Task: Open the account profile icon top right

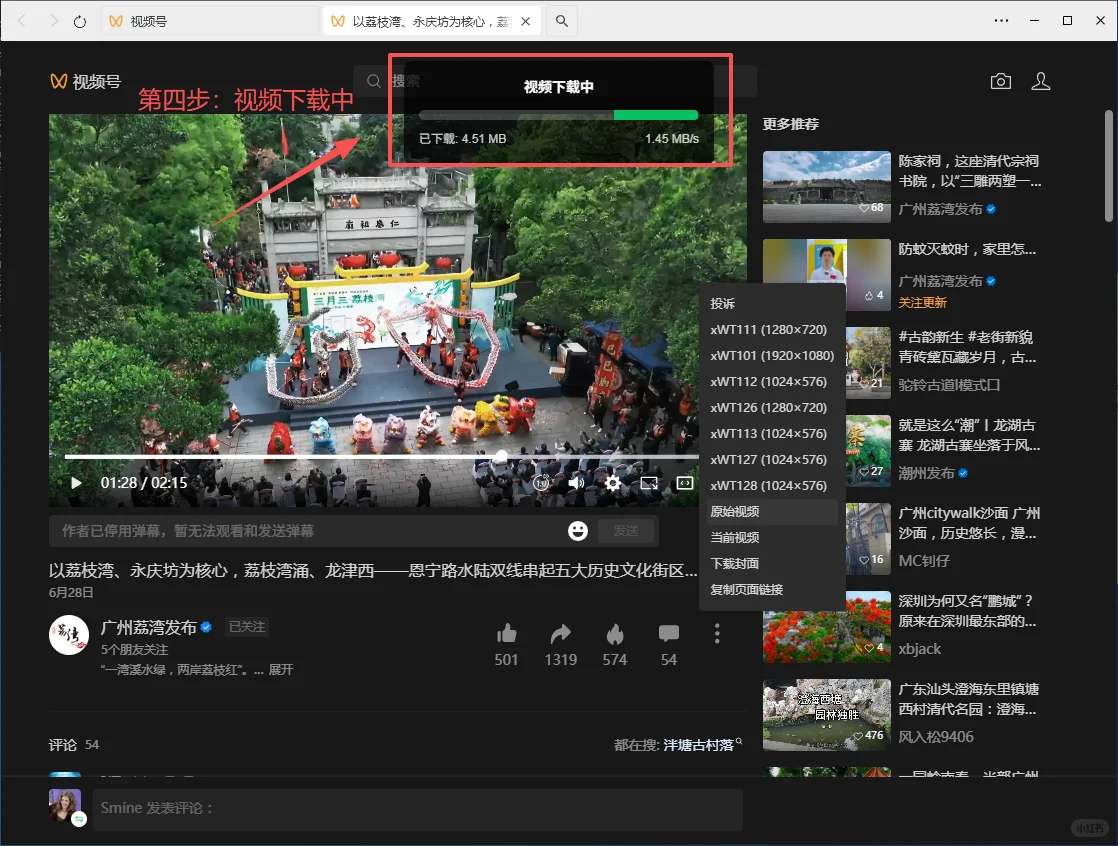Action: click(x=1041, y=81)
